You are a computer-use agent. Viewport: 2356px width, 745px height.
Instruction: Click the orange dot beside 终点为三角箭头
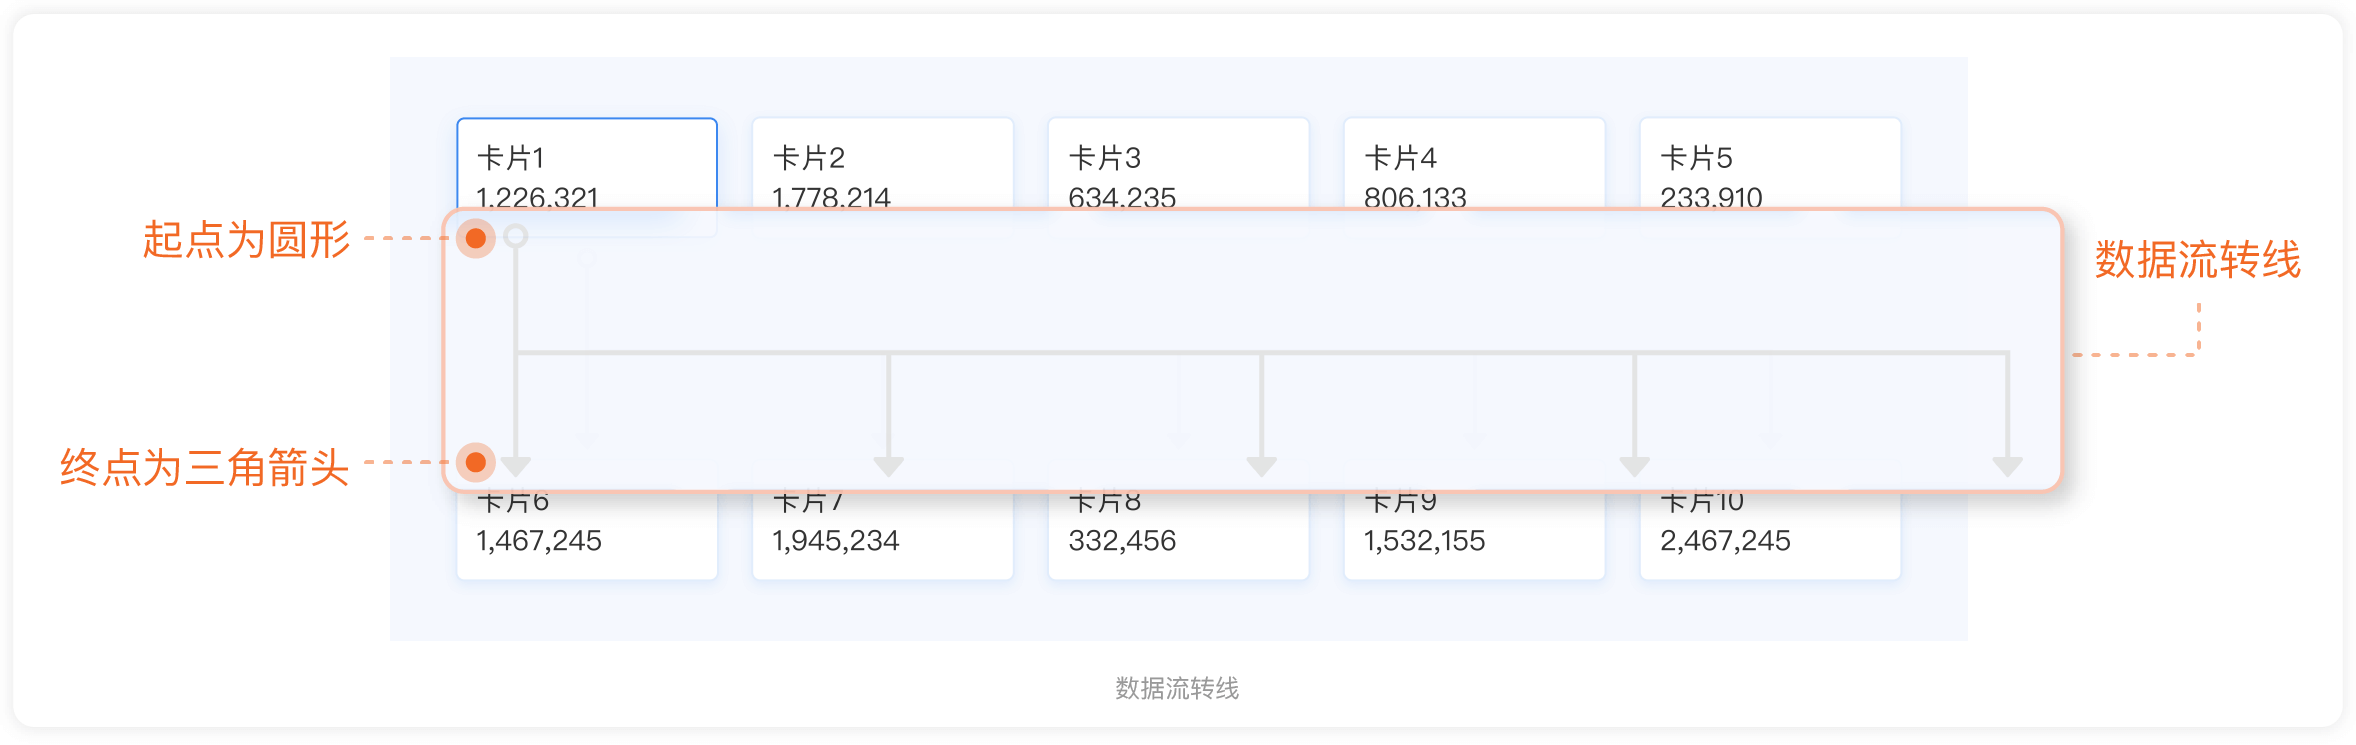pyautogui.click(x=476, y=462)
